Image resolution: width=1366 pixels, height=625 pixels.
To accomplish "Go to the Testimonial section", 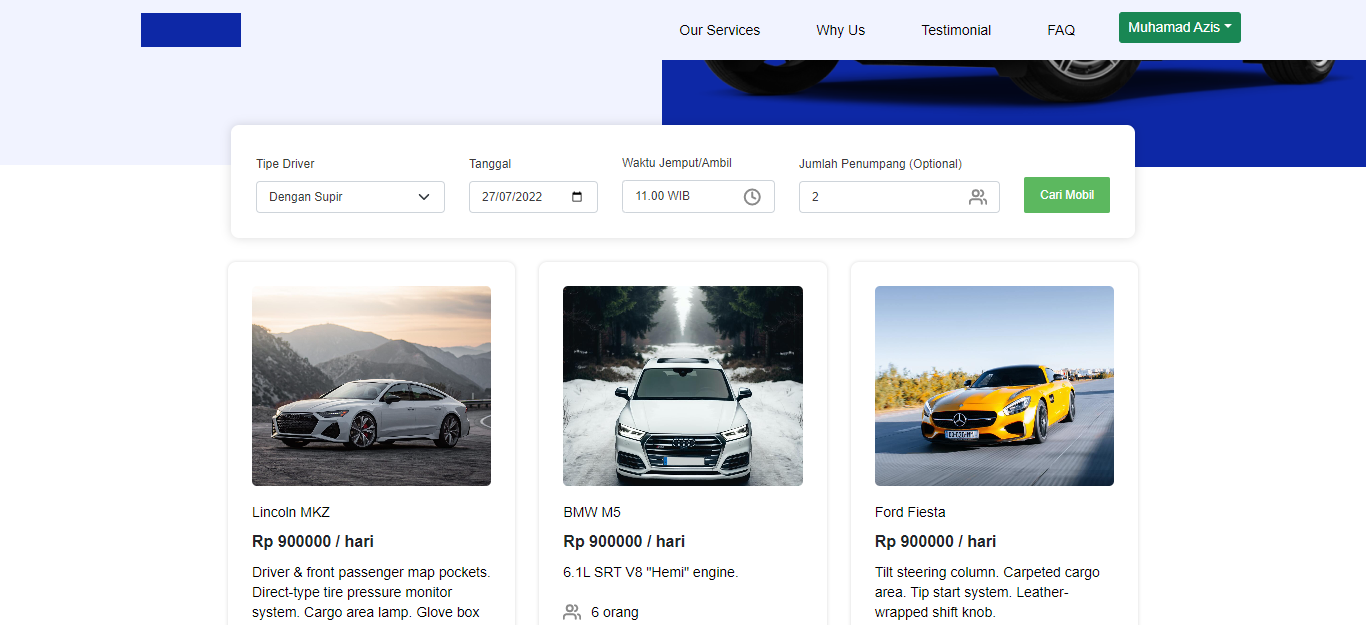I will (956, 30).
